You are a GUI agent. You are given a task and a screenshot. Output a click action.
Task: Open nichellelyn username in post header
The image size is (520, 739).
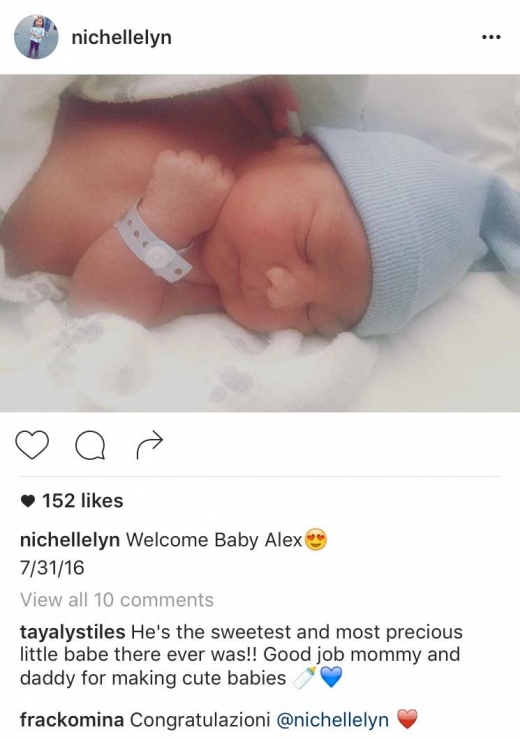click(122, 37)
